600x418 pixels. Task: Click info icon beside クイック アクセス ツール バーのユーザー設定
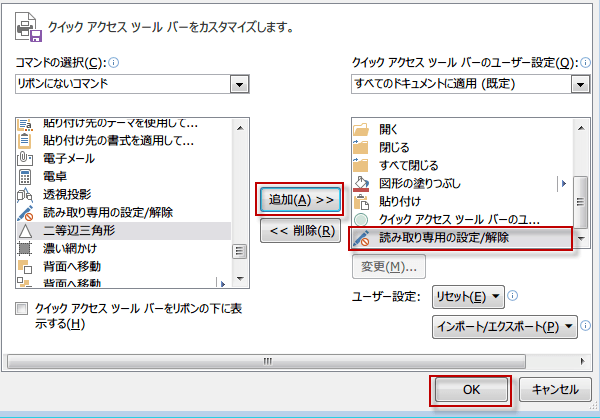tap(585, 62)
